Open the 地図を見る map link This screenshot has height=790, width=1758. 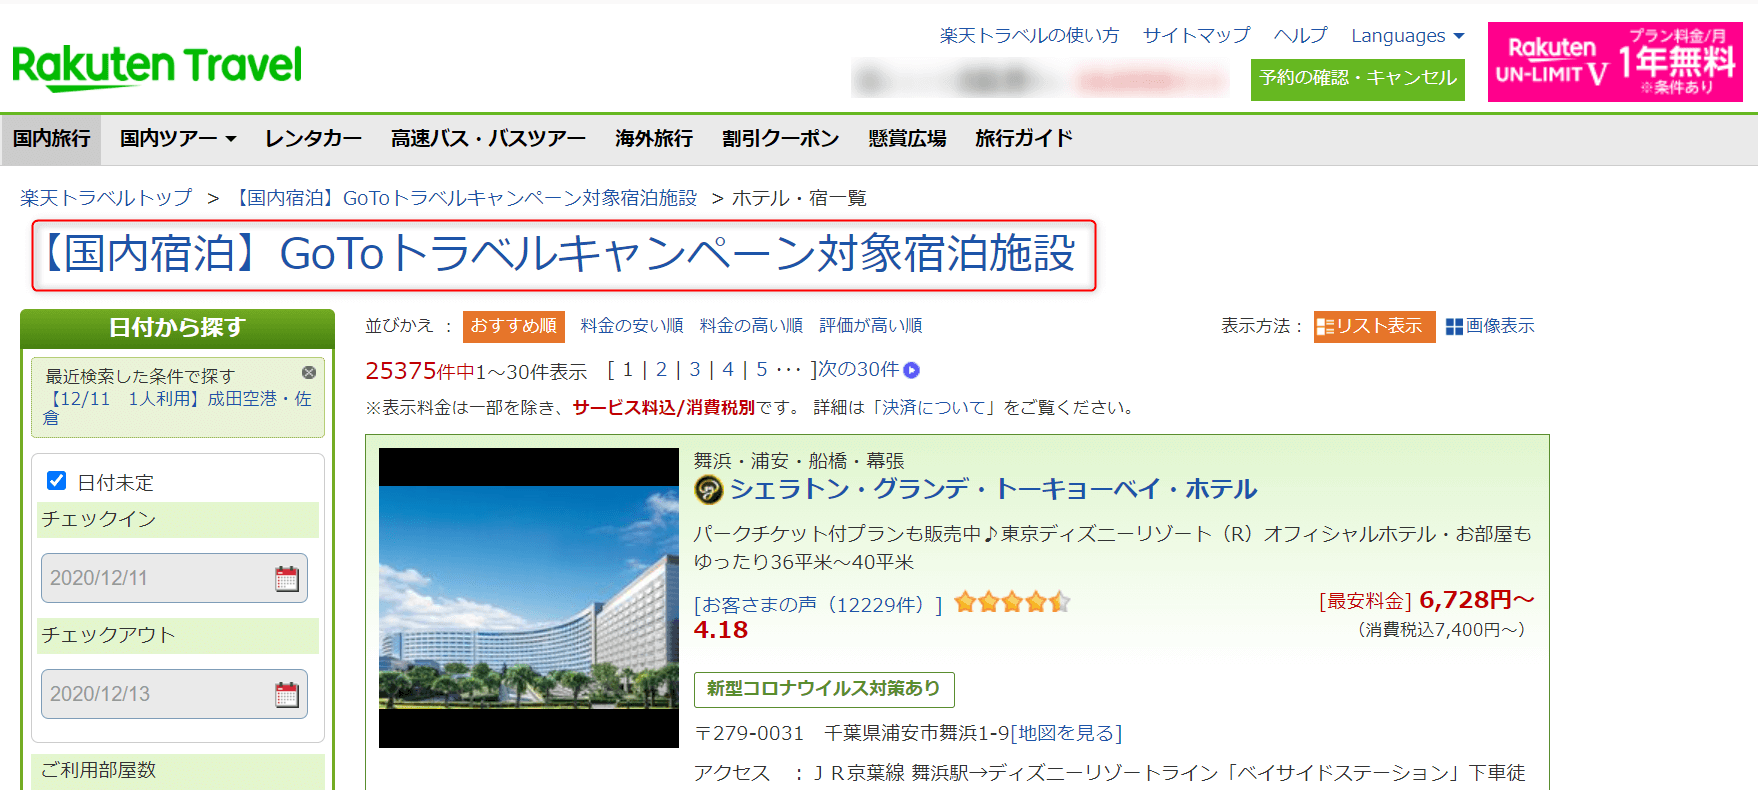click(x=1066, y=733)
